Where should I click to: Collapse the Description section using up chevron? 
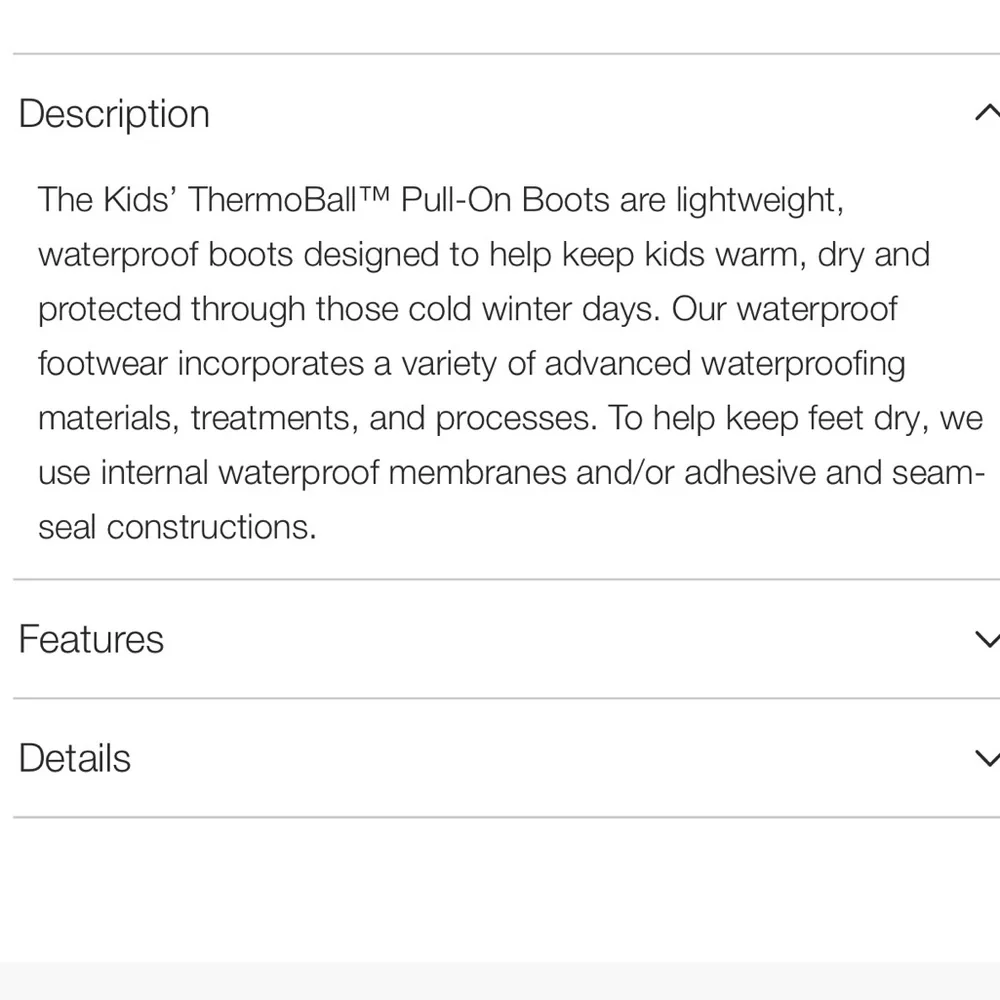click(987, 113)
